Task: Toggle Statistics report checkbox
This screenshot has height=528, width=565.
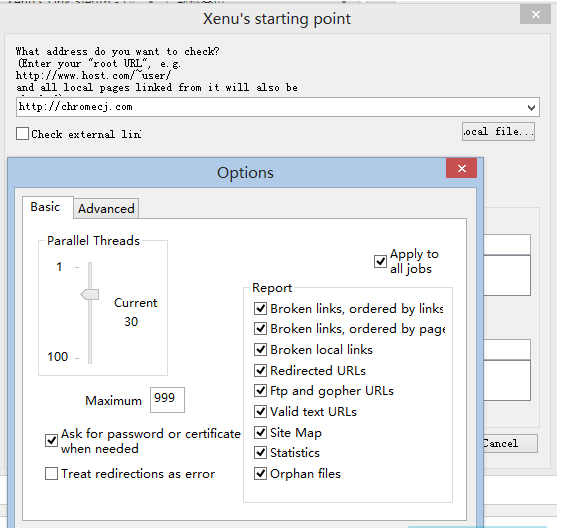Action: [260, 452]
